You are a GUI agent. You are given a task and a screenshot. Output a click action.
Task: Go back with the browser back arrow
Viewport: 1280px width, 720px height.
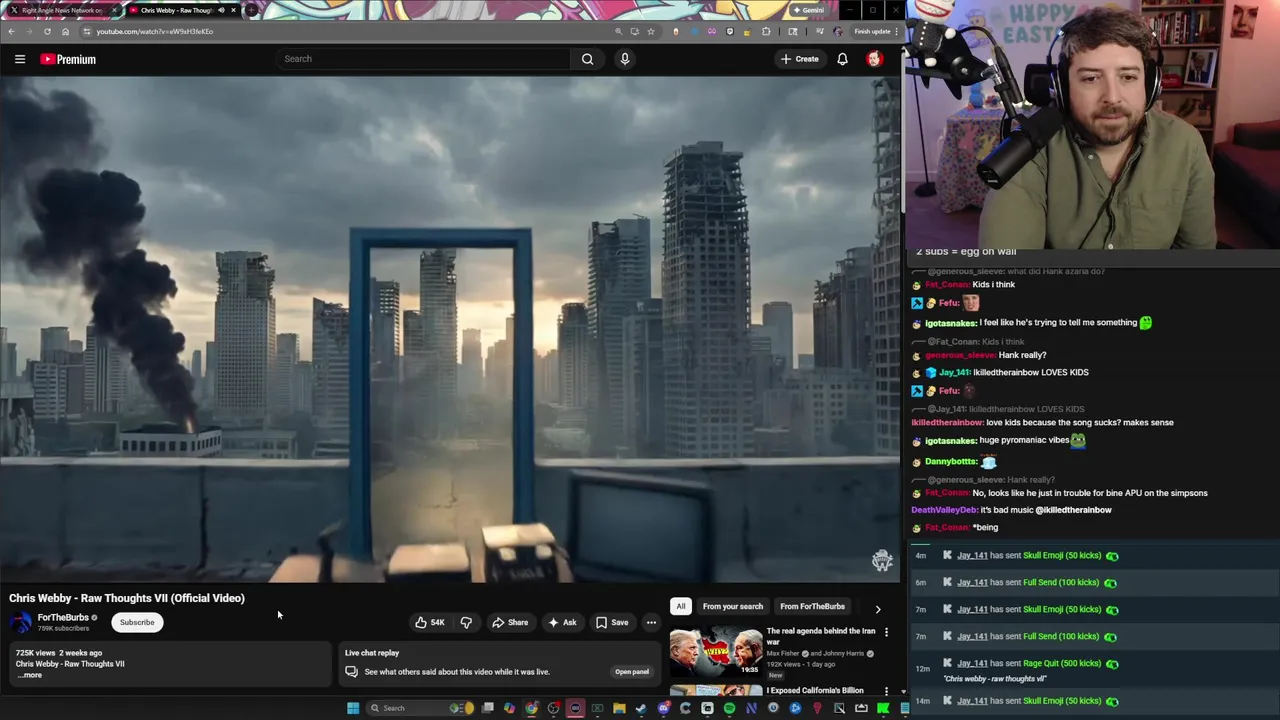[x=11, y=31]
